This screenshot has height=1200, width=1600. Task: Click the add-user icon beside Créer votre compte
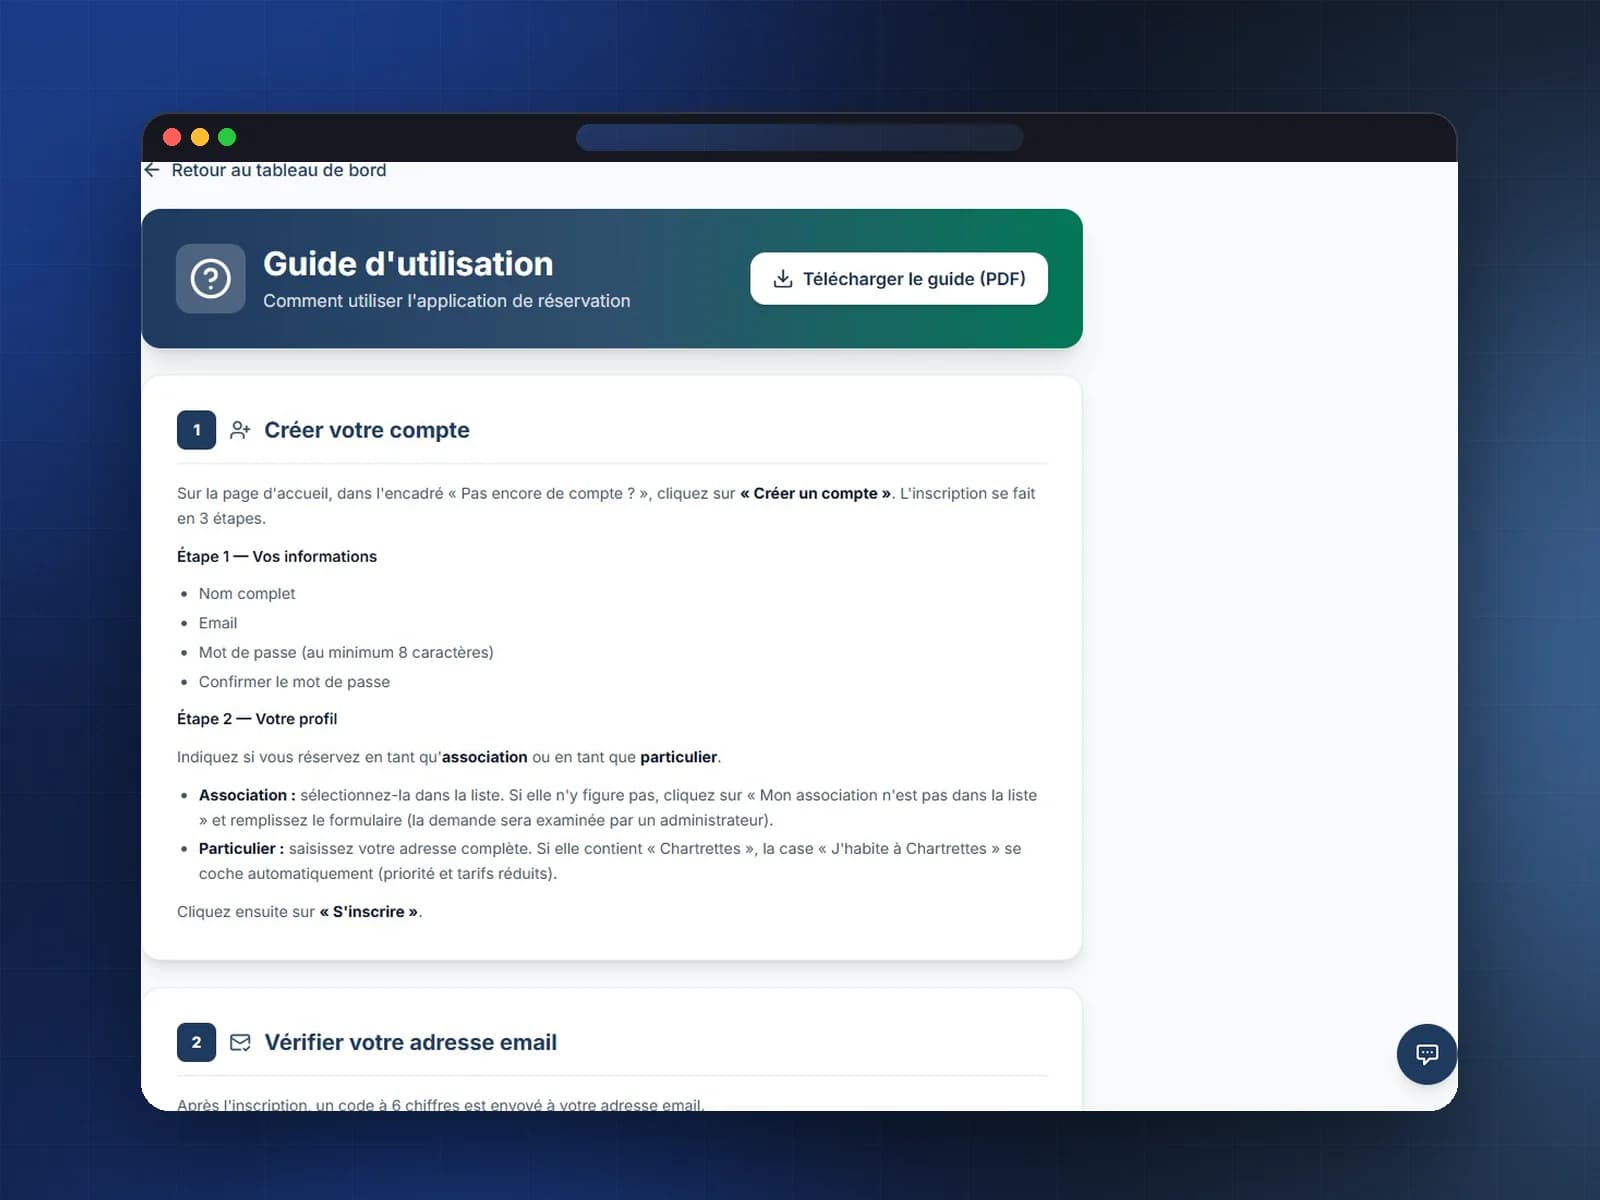(x=240, y=430)
